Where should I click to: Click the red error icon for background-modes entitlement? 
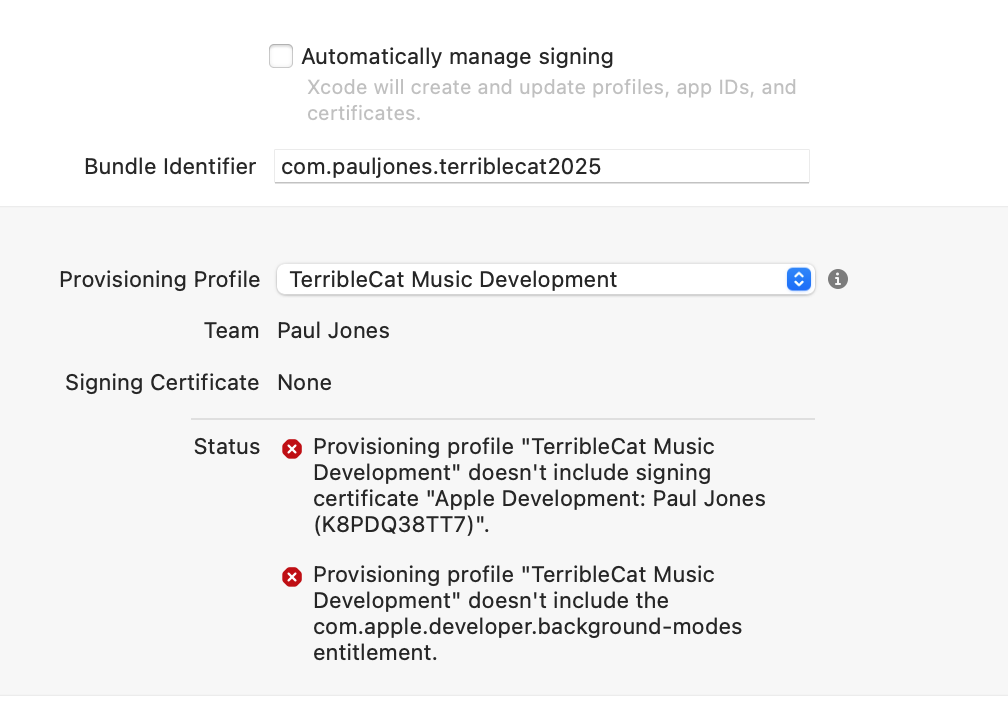(x=292, y=577)
